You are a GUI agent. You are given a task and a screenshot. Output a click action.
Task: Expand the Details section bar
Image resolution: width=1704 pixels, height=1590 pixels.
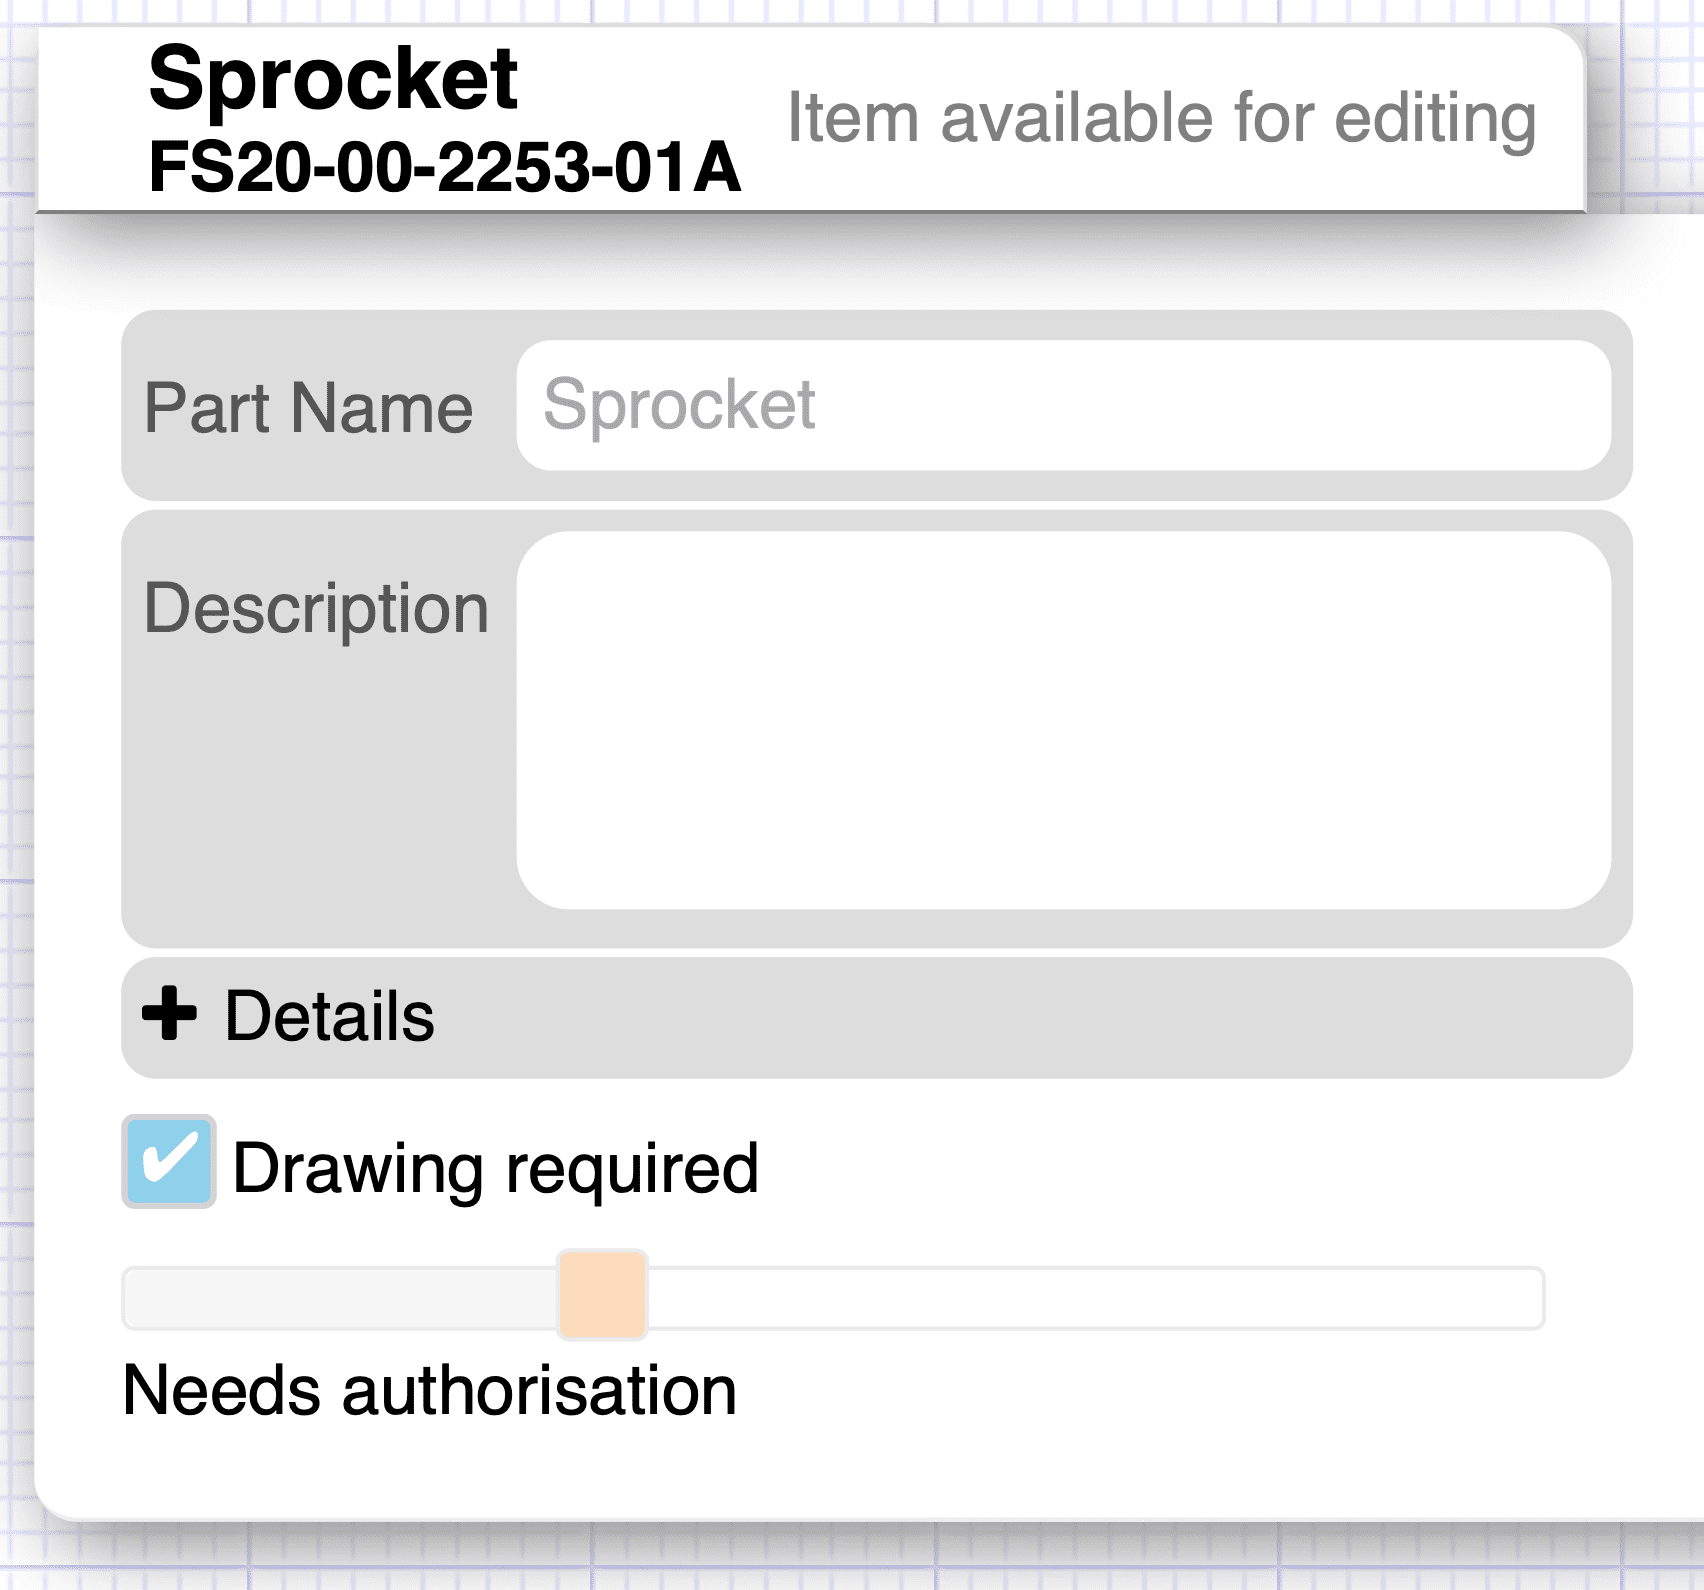pos(877,1018)
